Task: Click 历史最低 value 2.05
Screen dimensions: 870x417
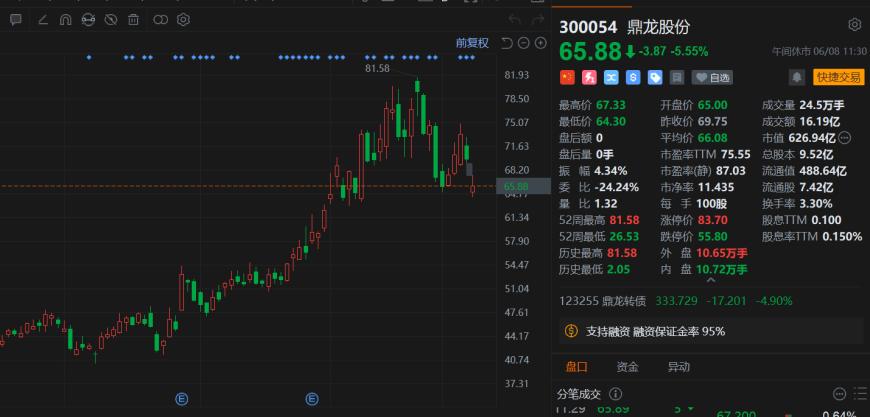Action: coord(620,269)
